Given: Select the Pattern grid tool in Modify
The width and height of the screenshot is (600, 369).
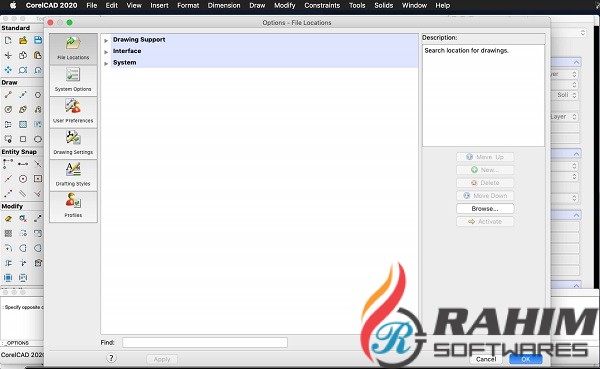Looking at the screenshot, I should 8,233.
